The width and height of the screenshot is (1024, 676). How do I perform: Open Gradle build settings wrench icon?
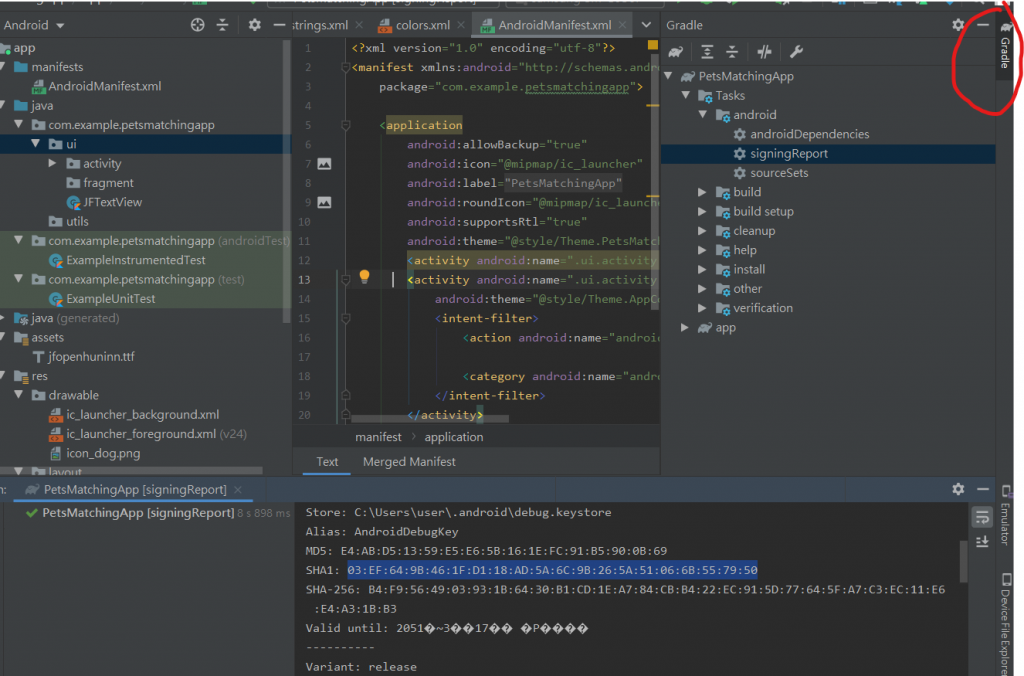[x=797, y=52]
